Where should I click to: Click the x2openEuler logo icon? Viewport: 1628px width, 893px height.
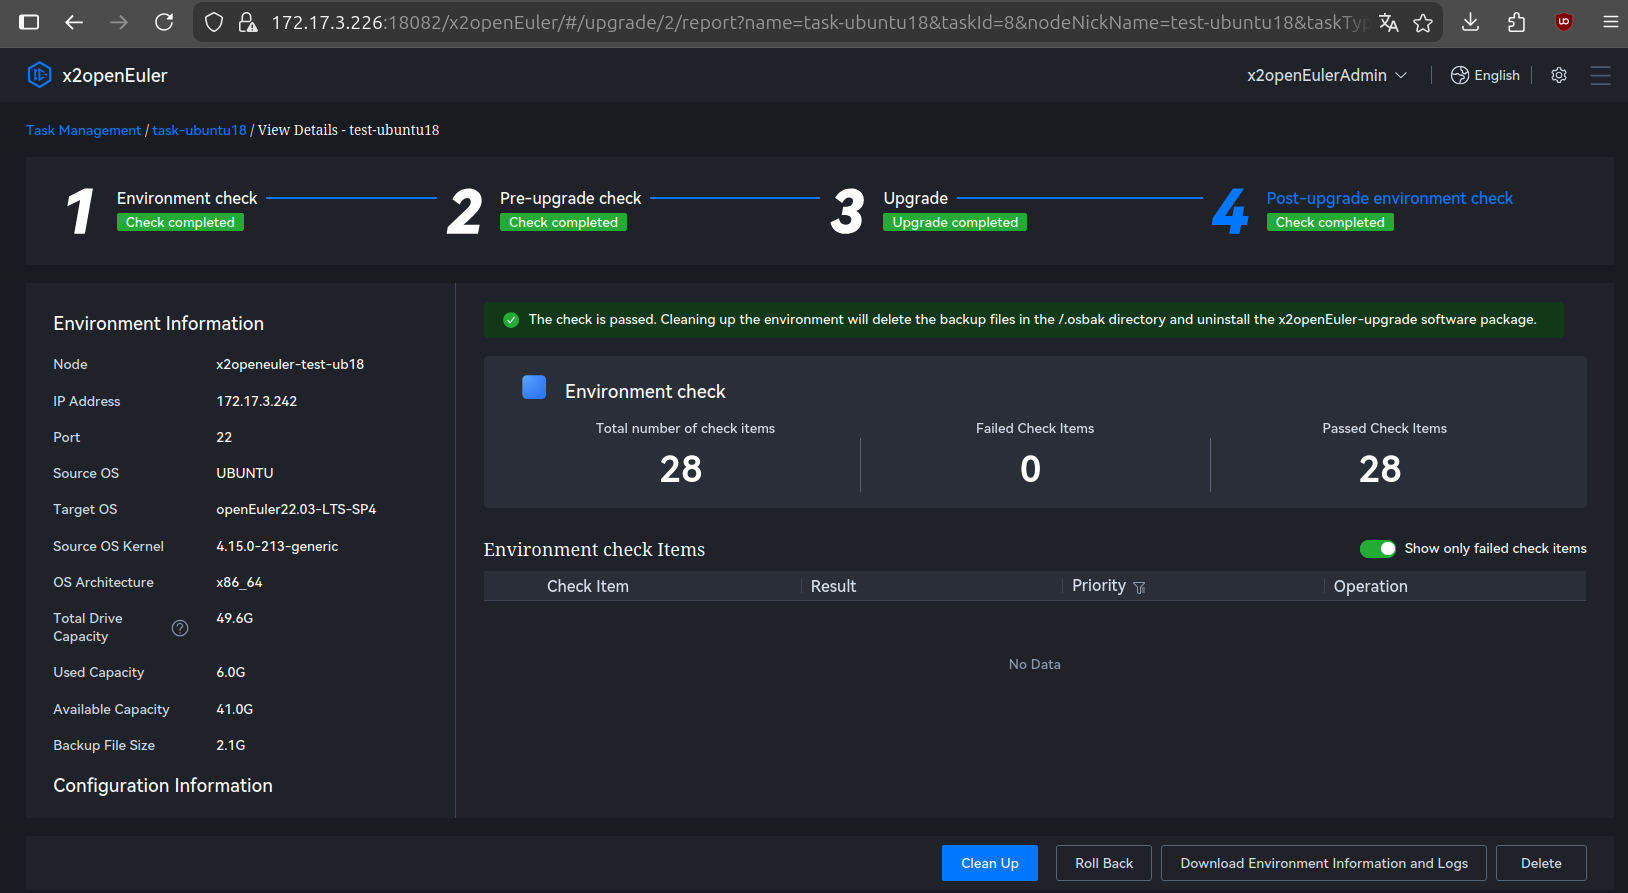click(39, 75)
